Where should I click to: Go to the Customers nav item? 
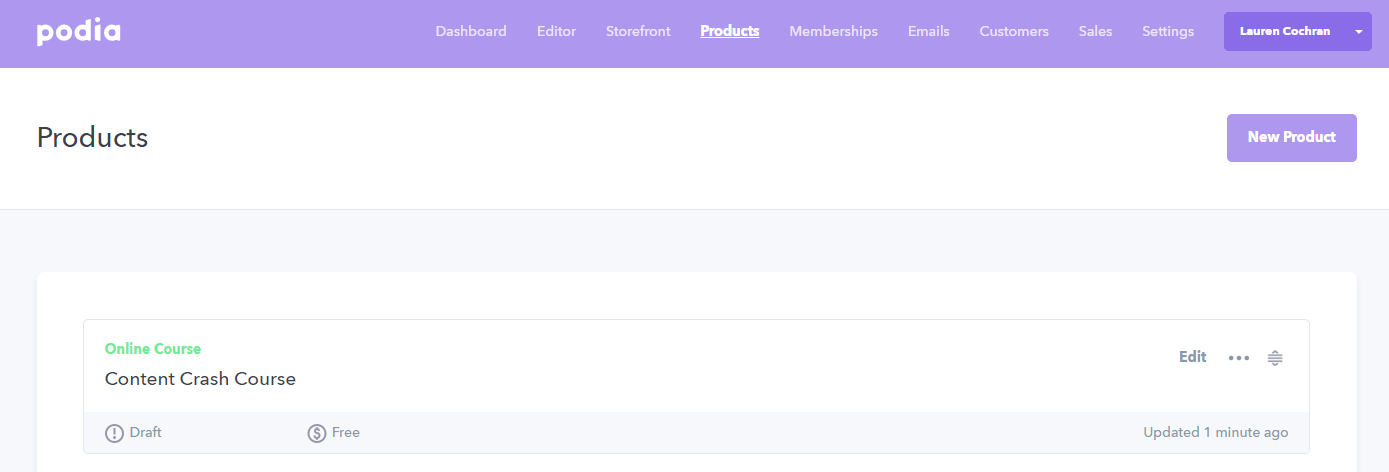[x=1014, y=31]
